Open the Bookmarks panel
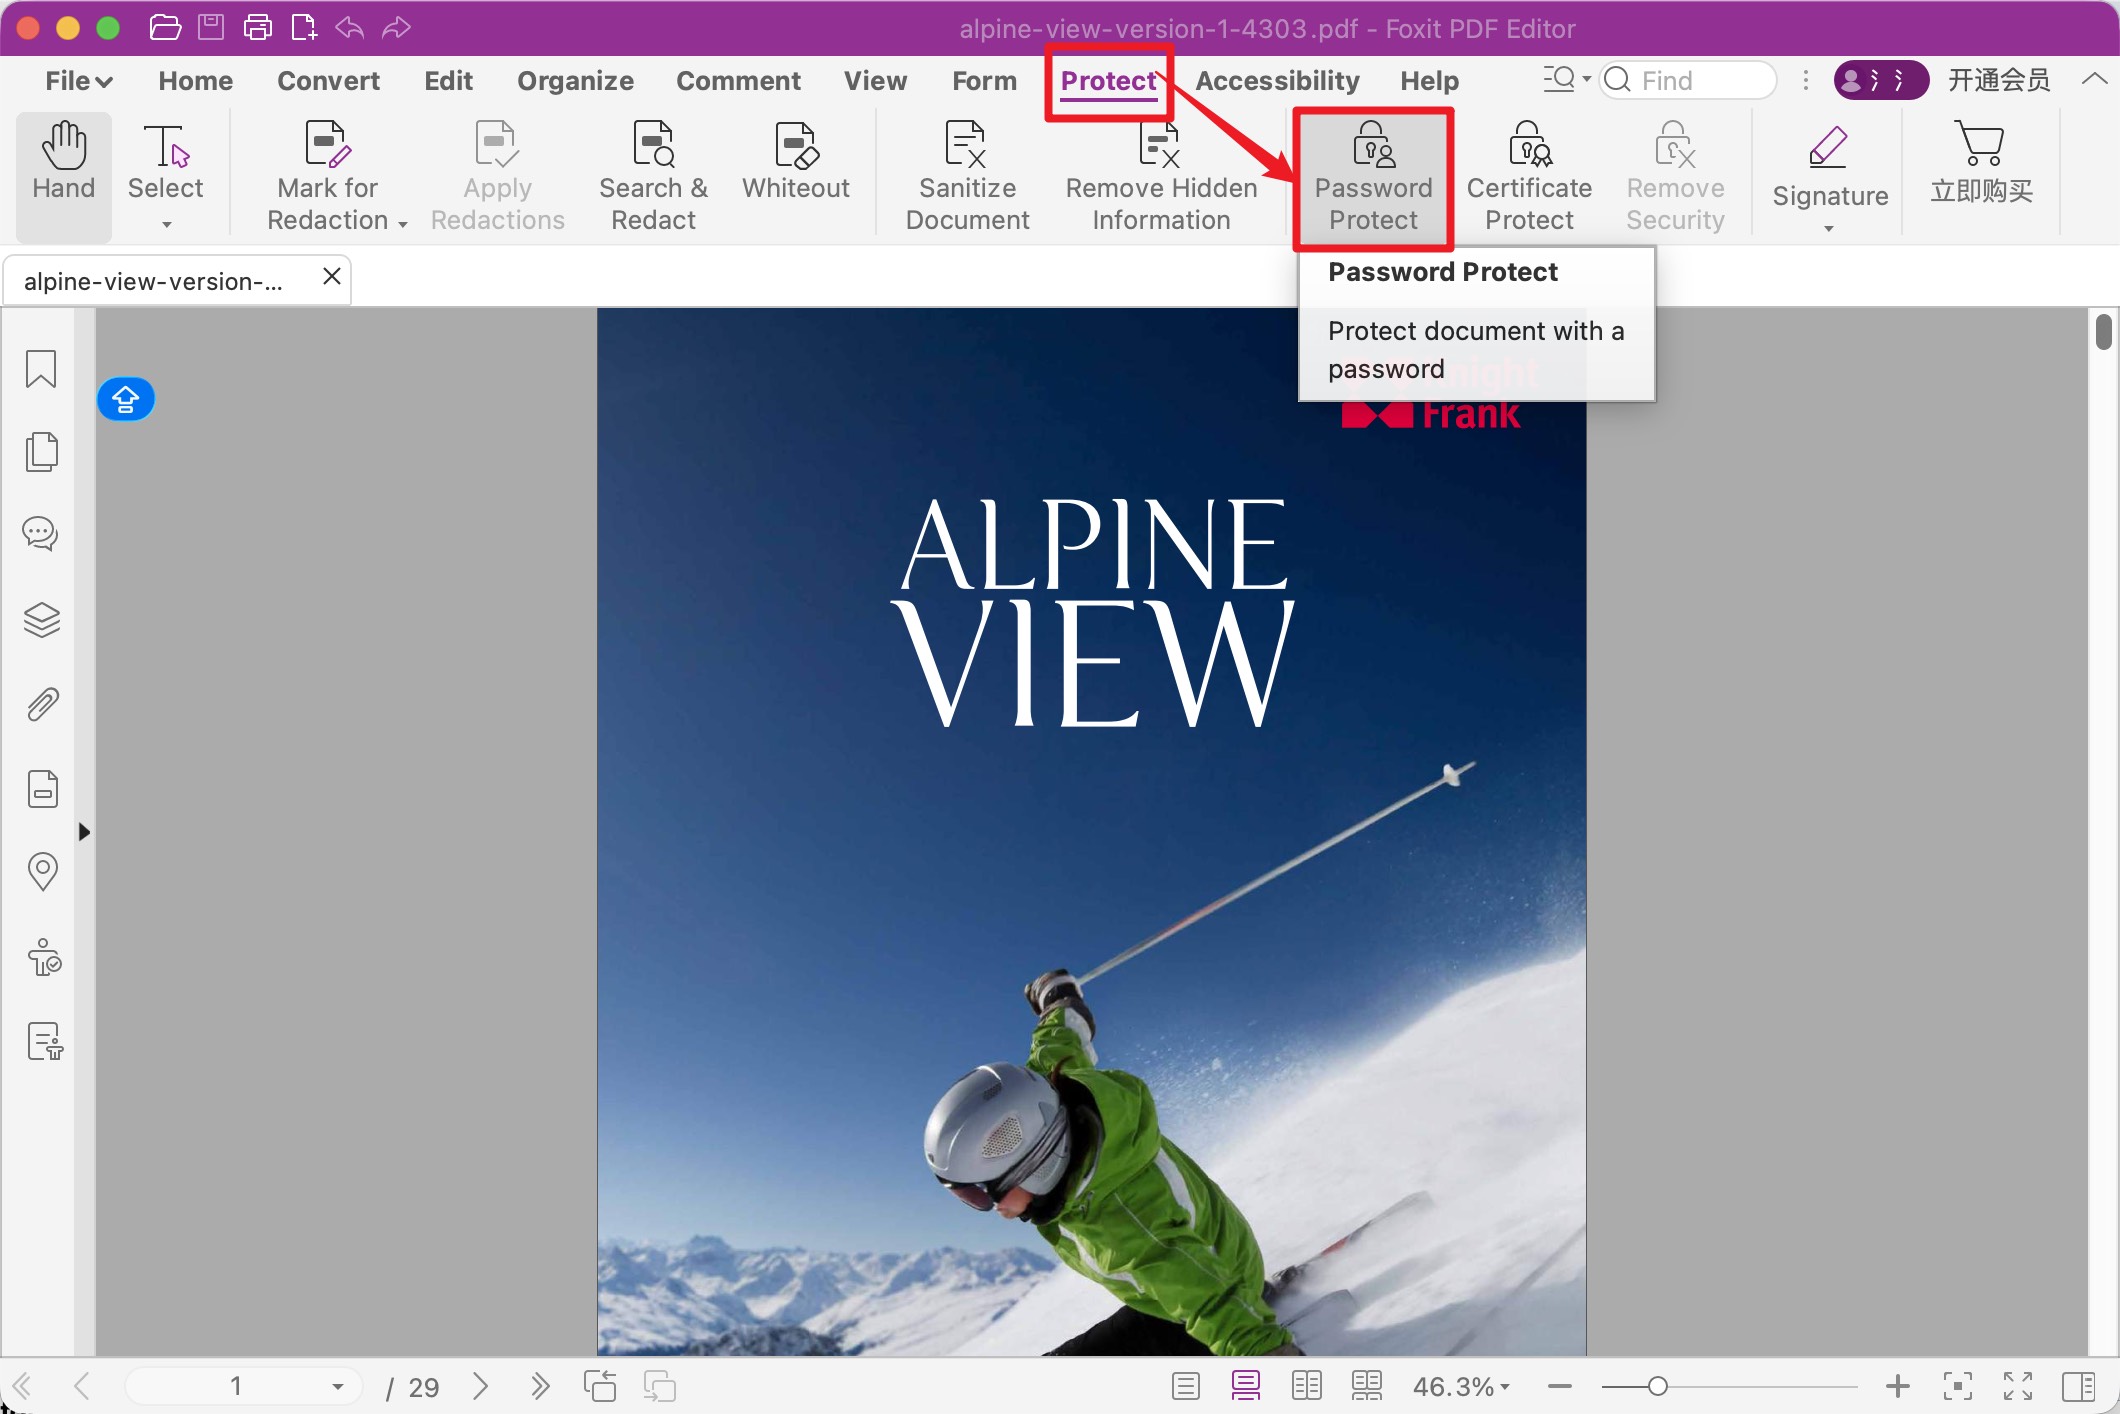The width and height of the screenshot is (2120, 1414). (41, 369)
